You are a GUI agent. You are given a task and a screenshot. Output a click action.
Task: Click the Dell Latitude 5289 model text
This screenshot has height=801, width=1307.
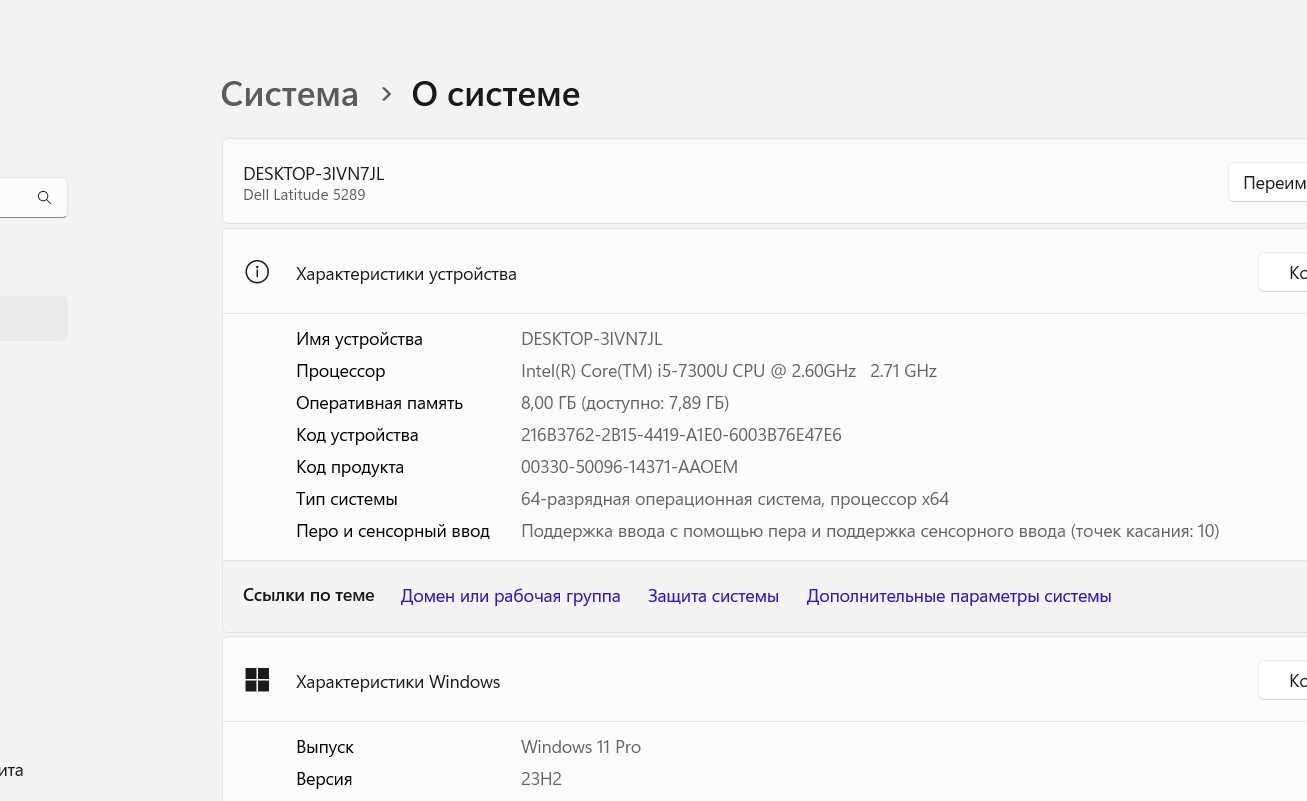click(304, 195)
